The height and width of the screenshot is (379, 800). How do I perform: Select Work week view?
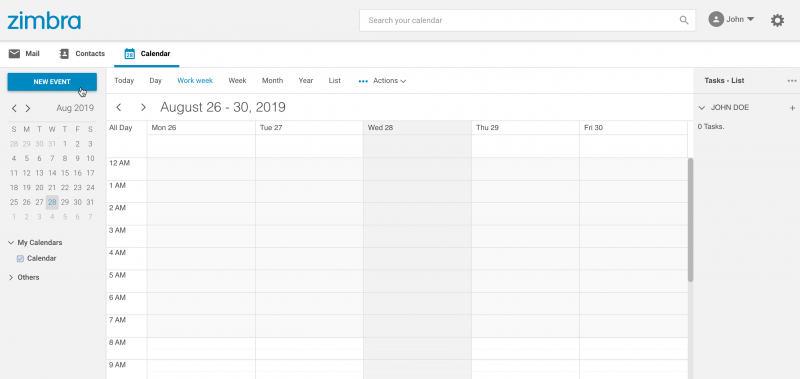pyautogui.click(x=195, y=81)
